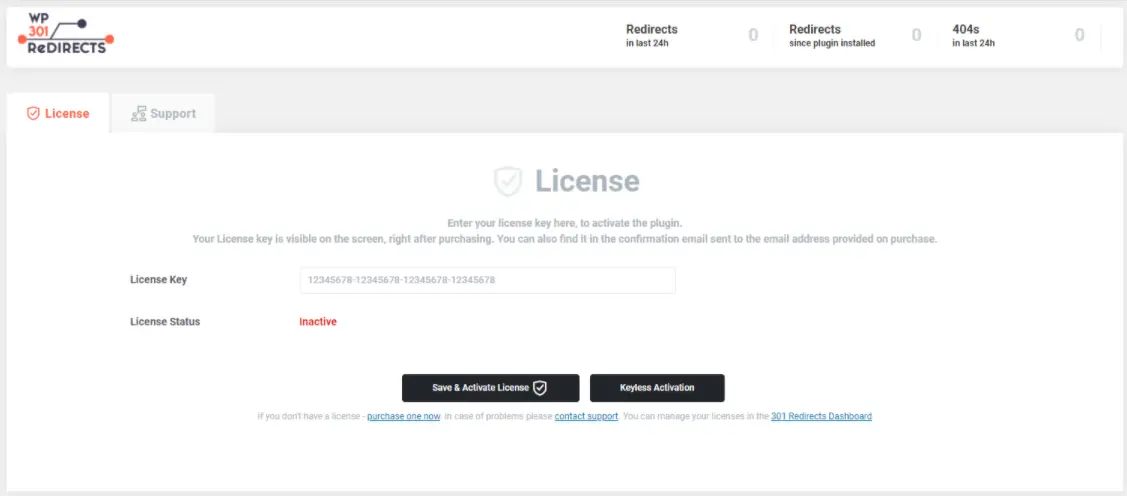Click the shield icon on License tab
Image resolution: width=1127 pixels, height=496 pixels.
(x=33, y=114)
